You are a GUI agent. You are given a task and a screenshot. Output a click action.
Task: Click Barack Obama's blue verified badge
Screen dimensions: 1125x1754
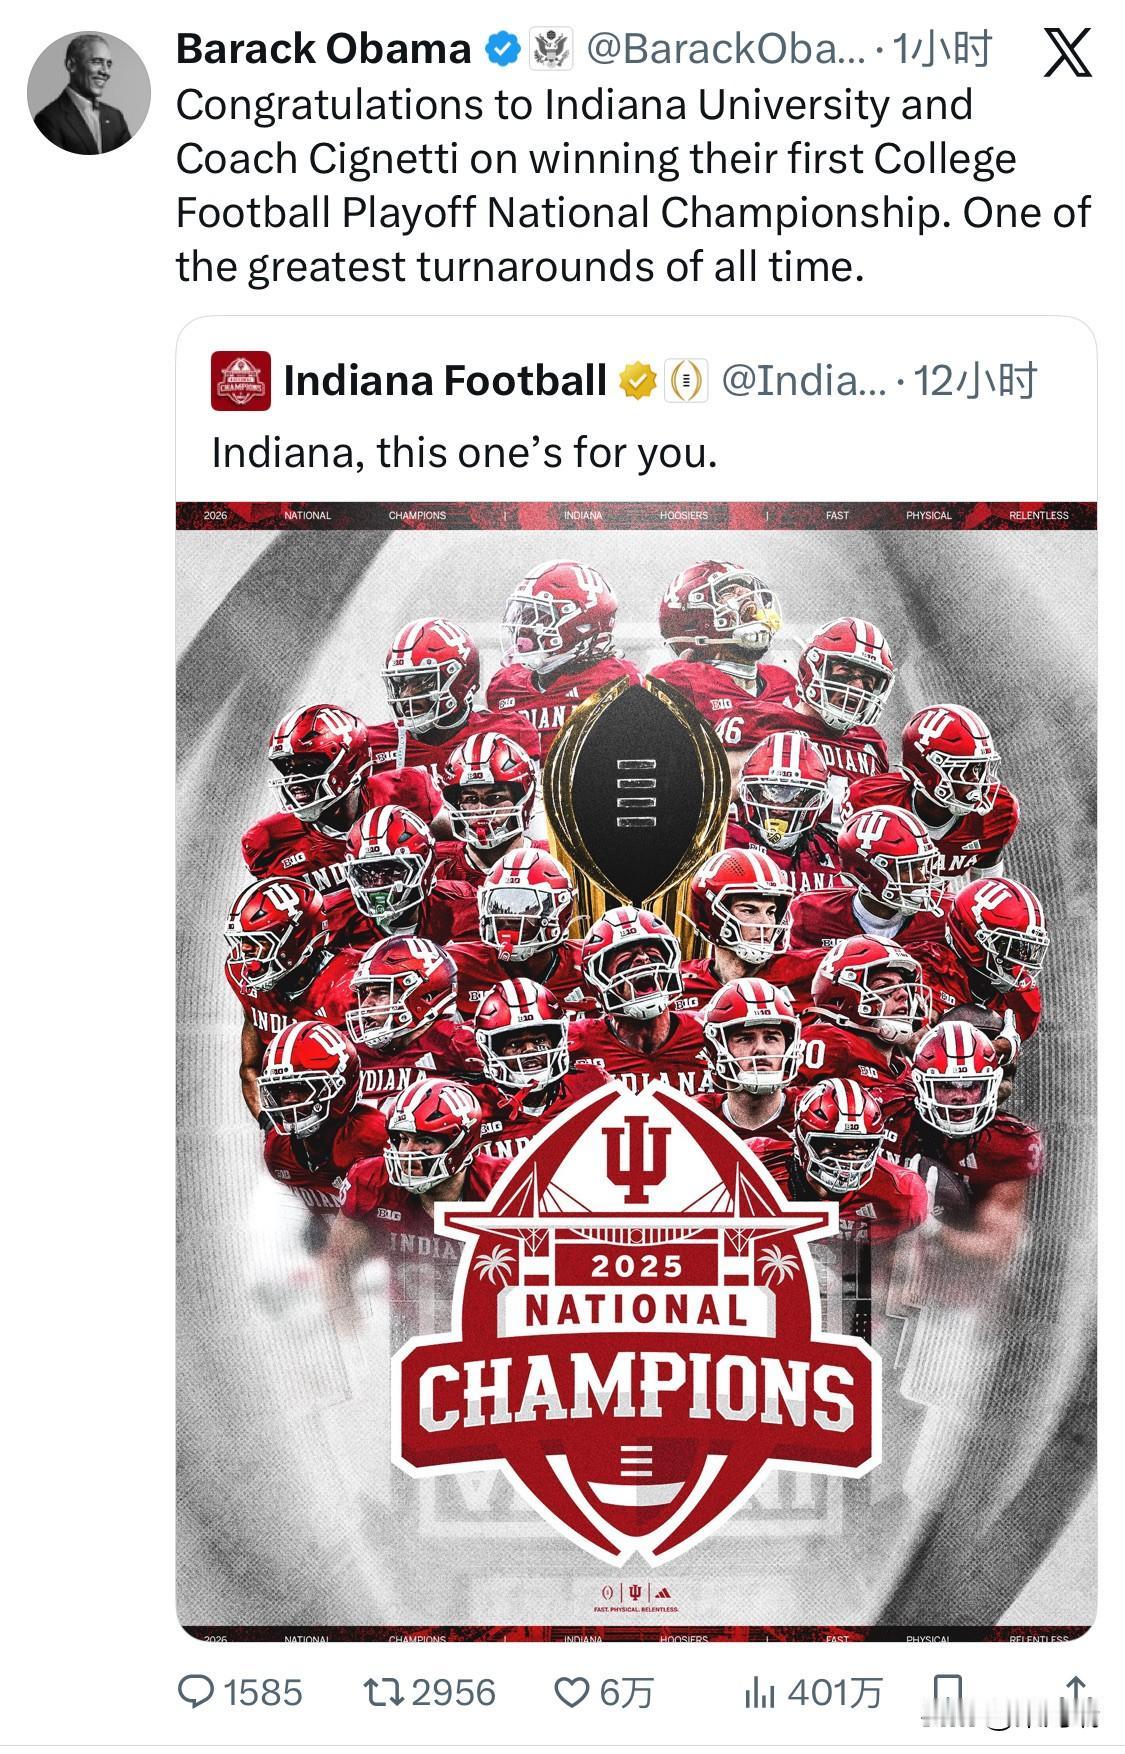tap(501, 49)
